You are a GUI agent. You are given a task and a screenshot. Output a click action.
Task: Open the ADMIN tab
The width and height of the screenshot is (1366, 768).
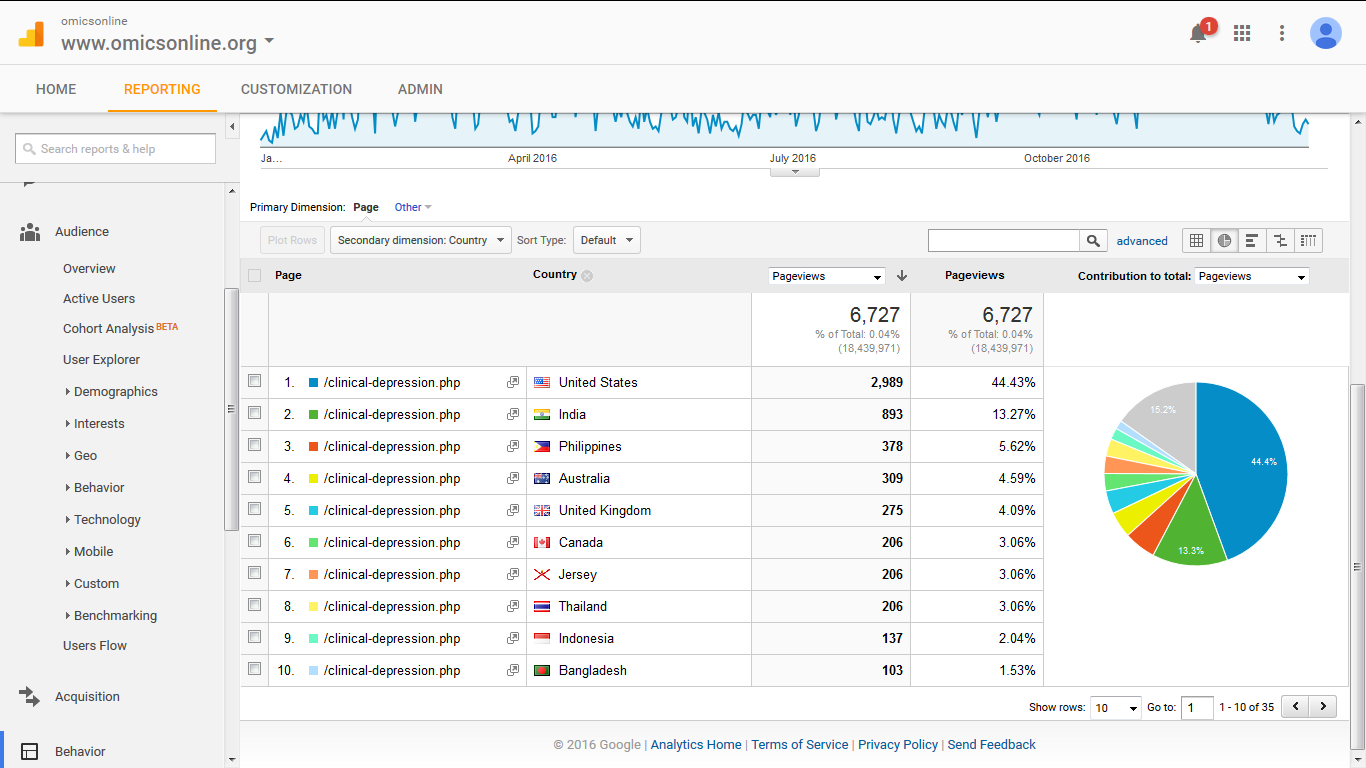click(x=420, y=89)
